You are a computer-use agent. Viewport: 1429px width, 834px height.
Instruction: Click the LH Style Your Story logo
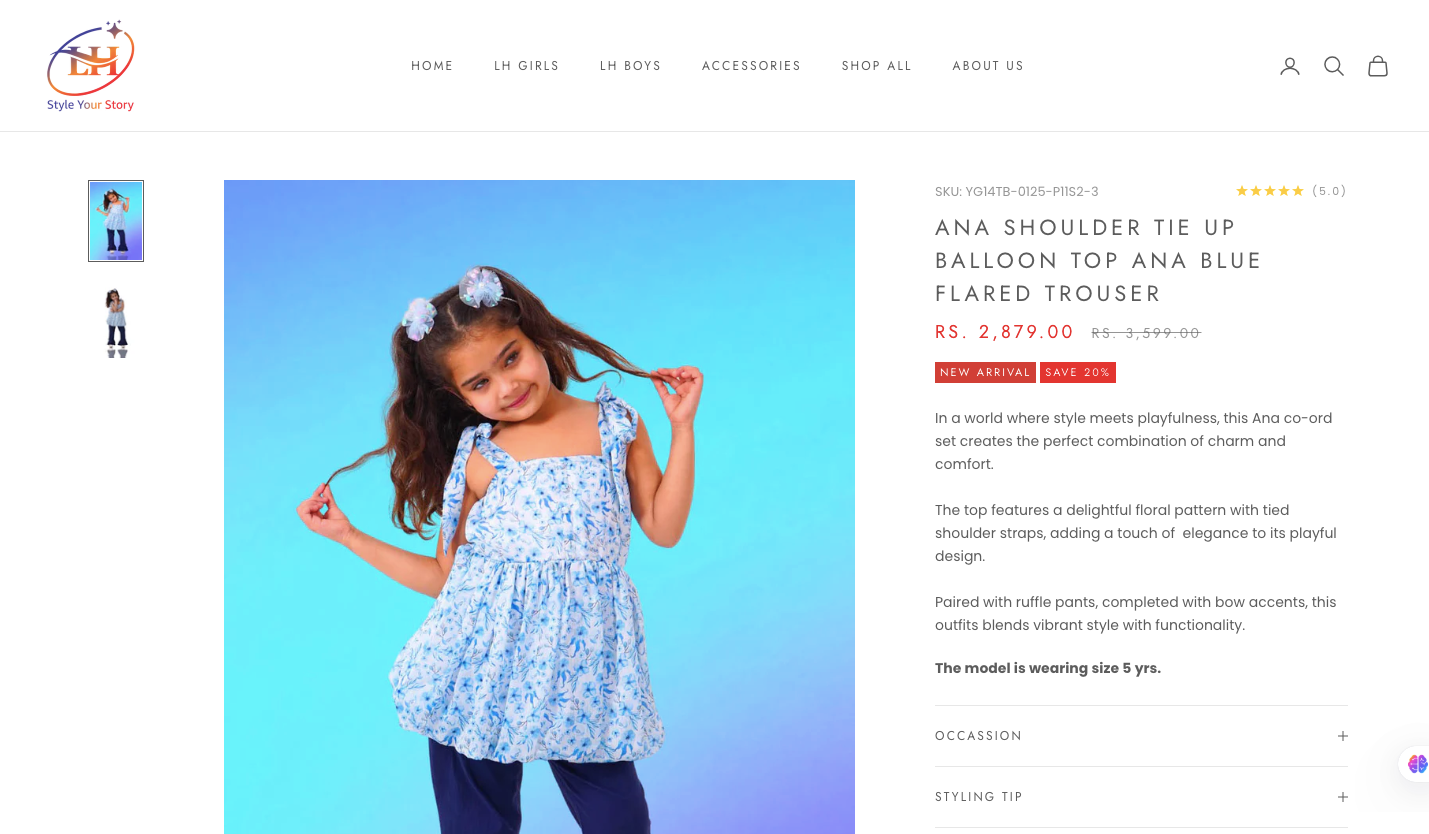[91, 65]
